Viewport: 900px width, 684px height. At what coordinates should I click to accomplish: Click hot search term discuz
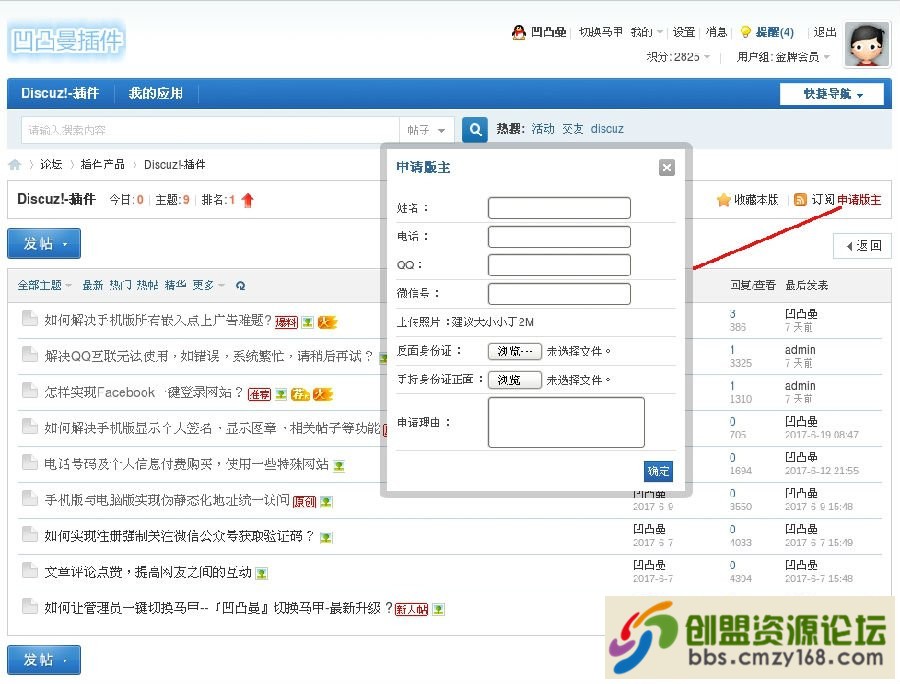[x=607, y=129]
